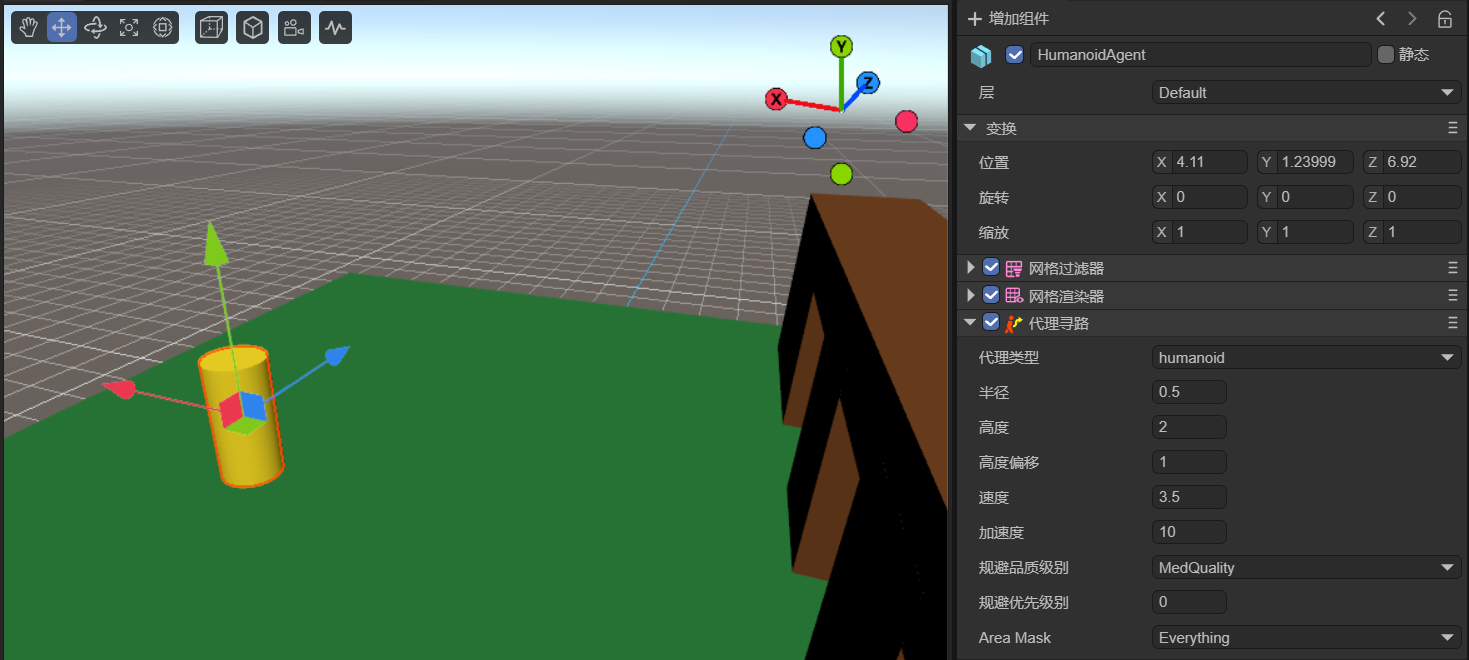
Task: Open the 变换 section options menu
Action: 1452,128
